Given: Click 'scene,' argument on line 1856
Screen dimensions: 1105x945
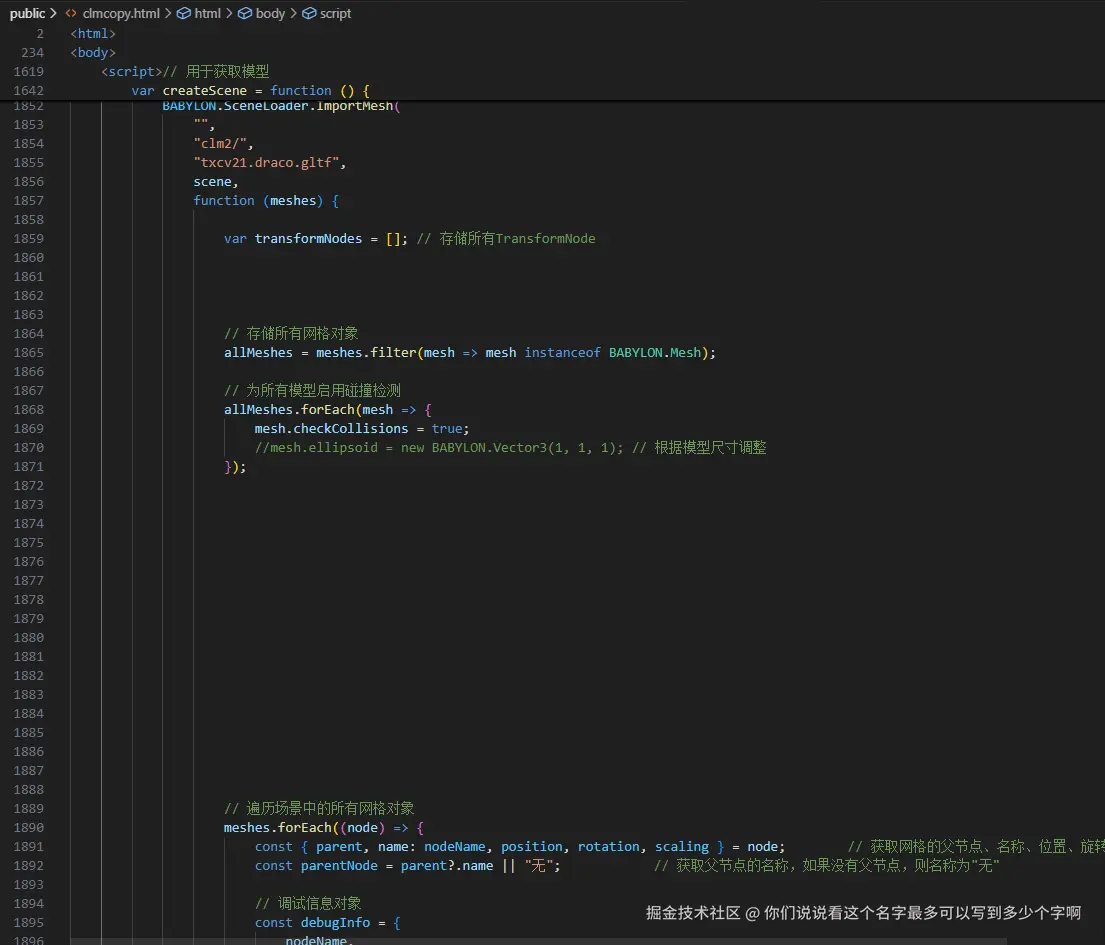Looking at the screenshot, I should tap(216, 181).
